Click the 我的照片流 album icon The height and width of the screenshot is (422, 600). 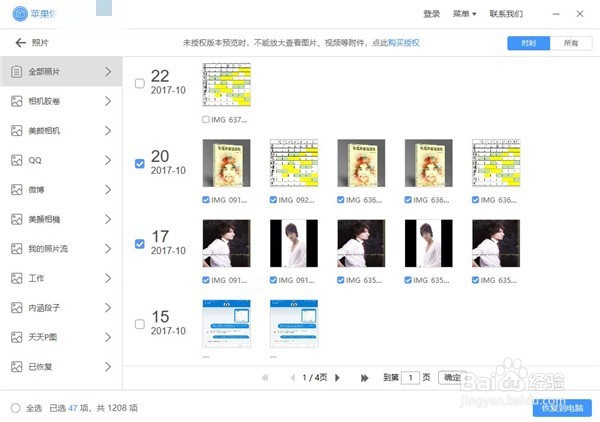(16, 249)
